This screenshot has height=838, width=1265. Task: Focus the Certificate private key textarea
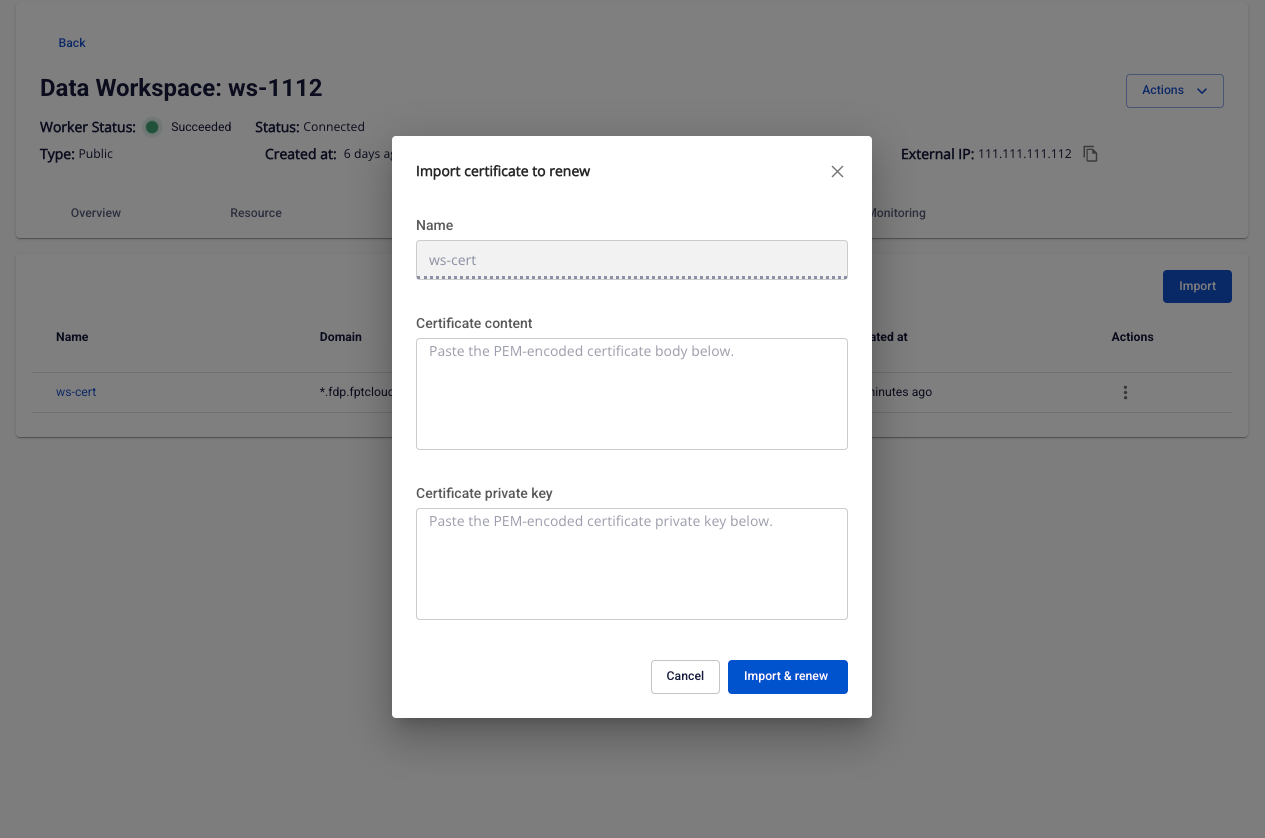[x=631, y=564]
